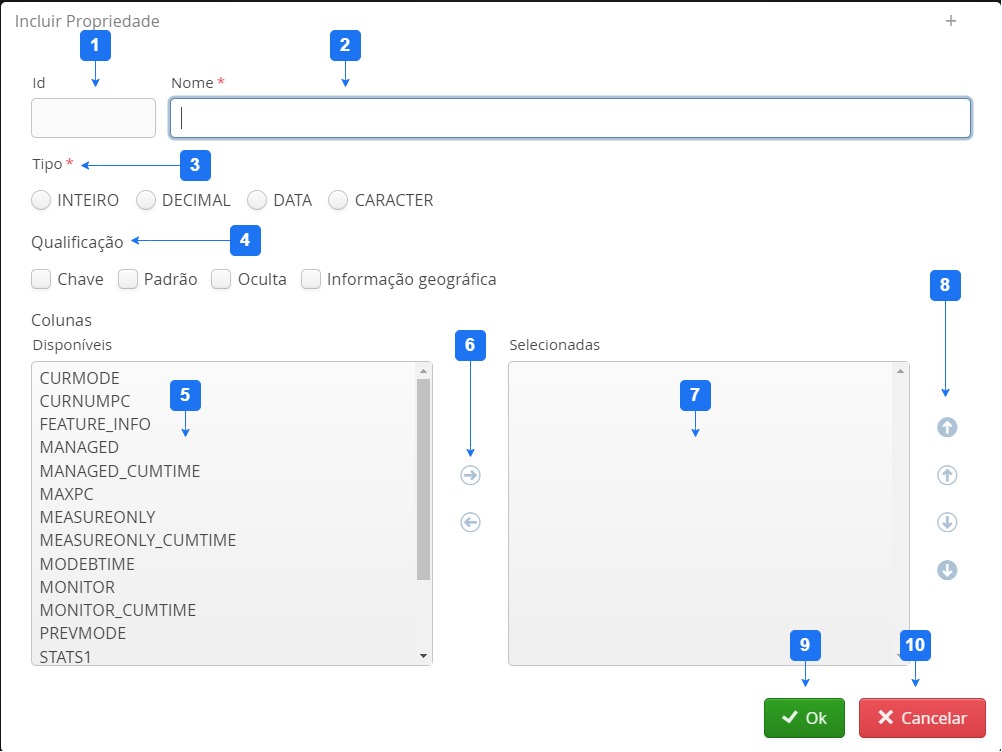Click the move left arrow icon
Viewport: 1002px width, 752px height.
pos(470,522)
